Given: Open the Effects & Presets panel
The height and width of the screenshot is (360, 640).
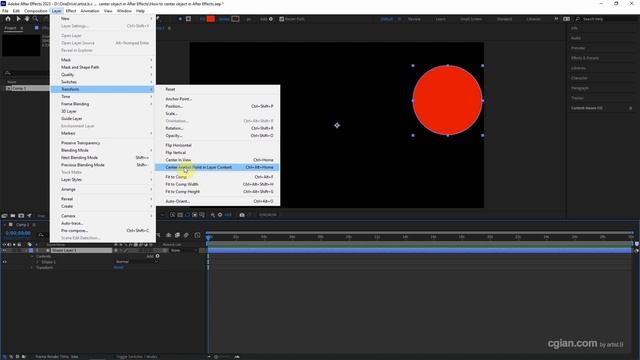Looking at the screenshot, I should 584,58.
